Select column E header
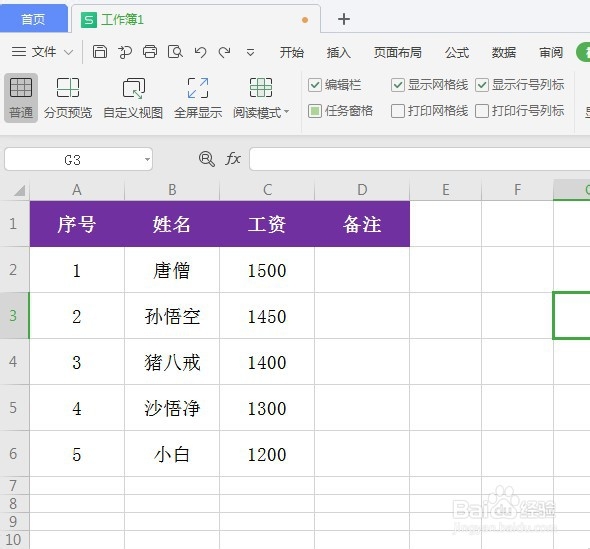Viewport: 590px width, 549px height. point(446,190)
